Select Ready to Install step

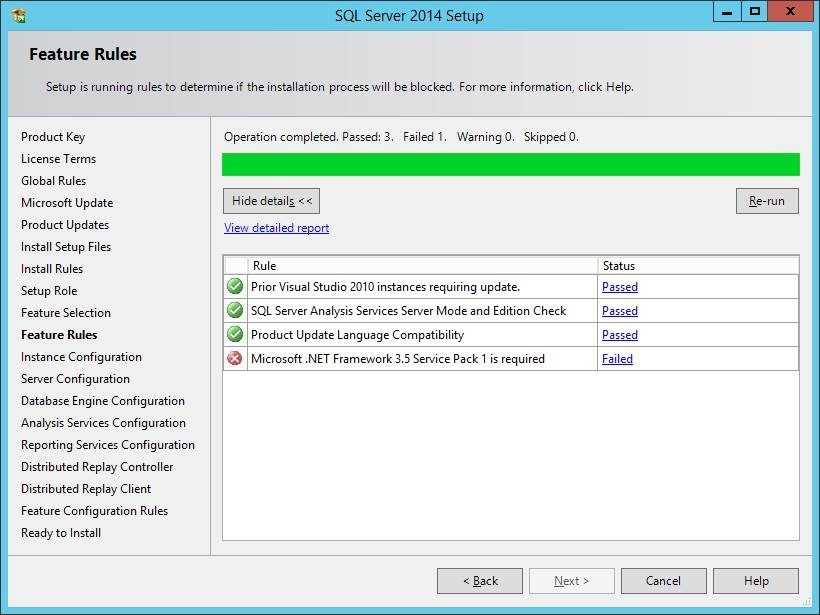61,532
